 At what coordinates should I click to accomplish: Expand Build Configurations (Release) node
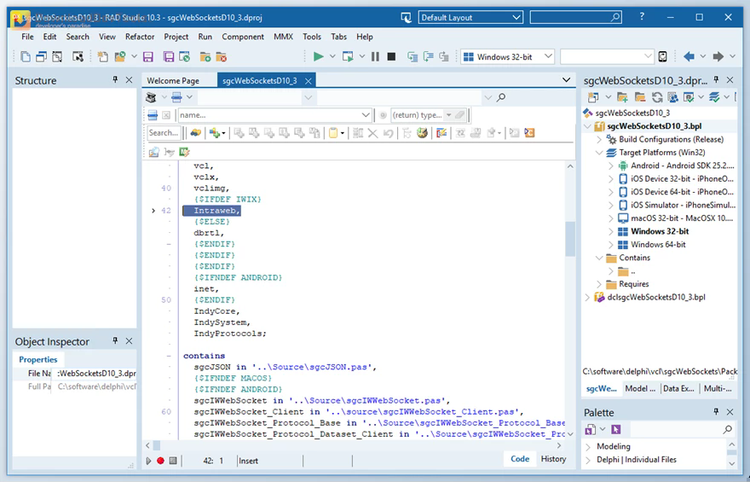(599, 140)
